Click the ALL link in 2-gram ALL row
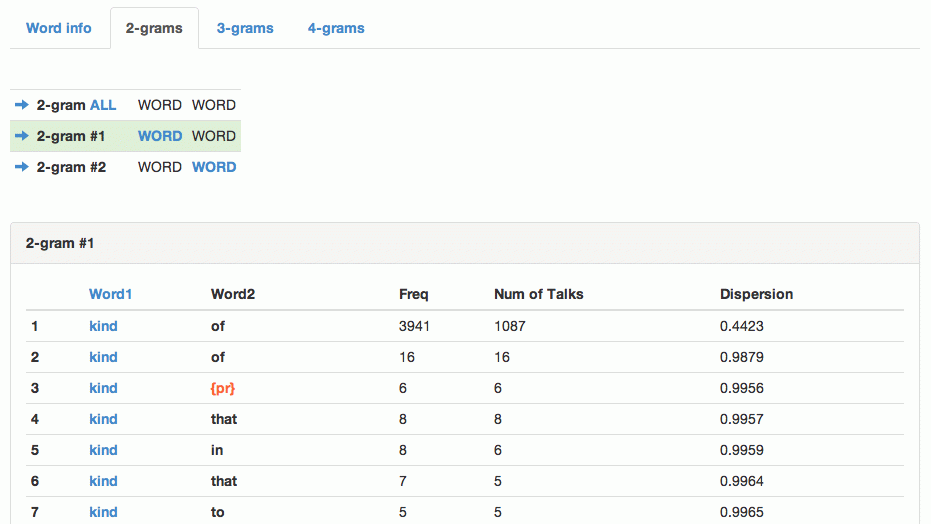Image resolution: width=931 pixels, height=524 pixels. click(x=103, y=105)
